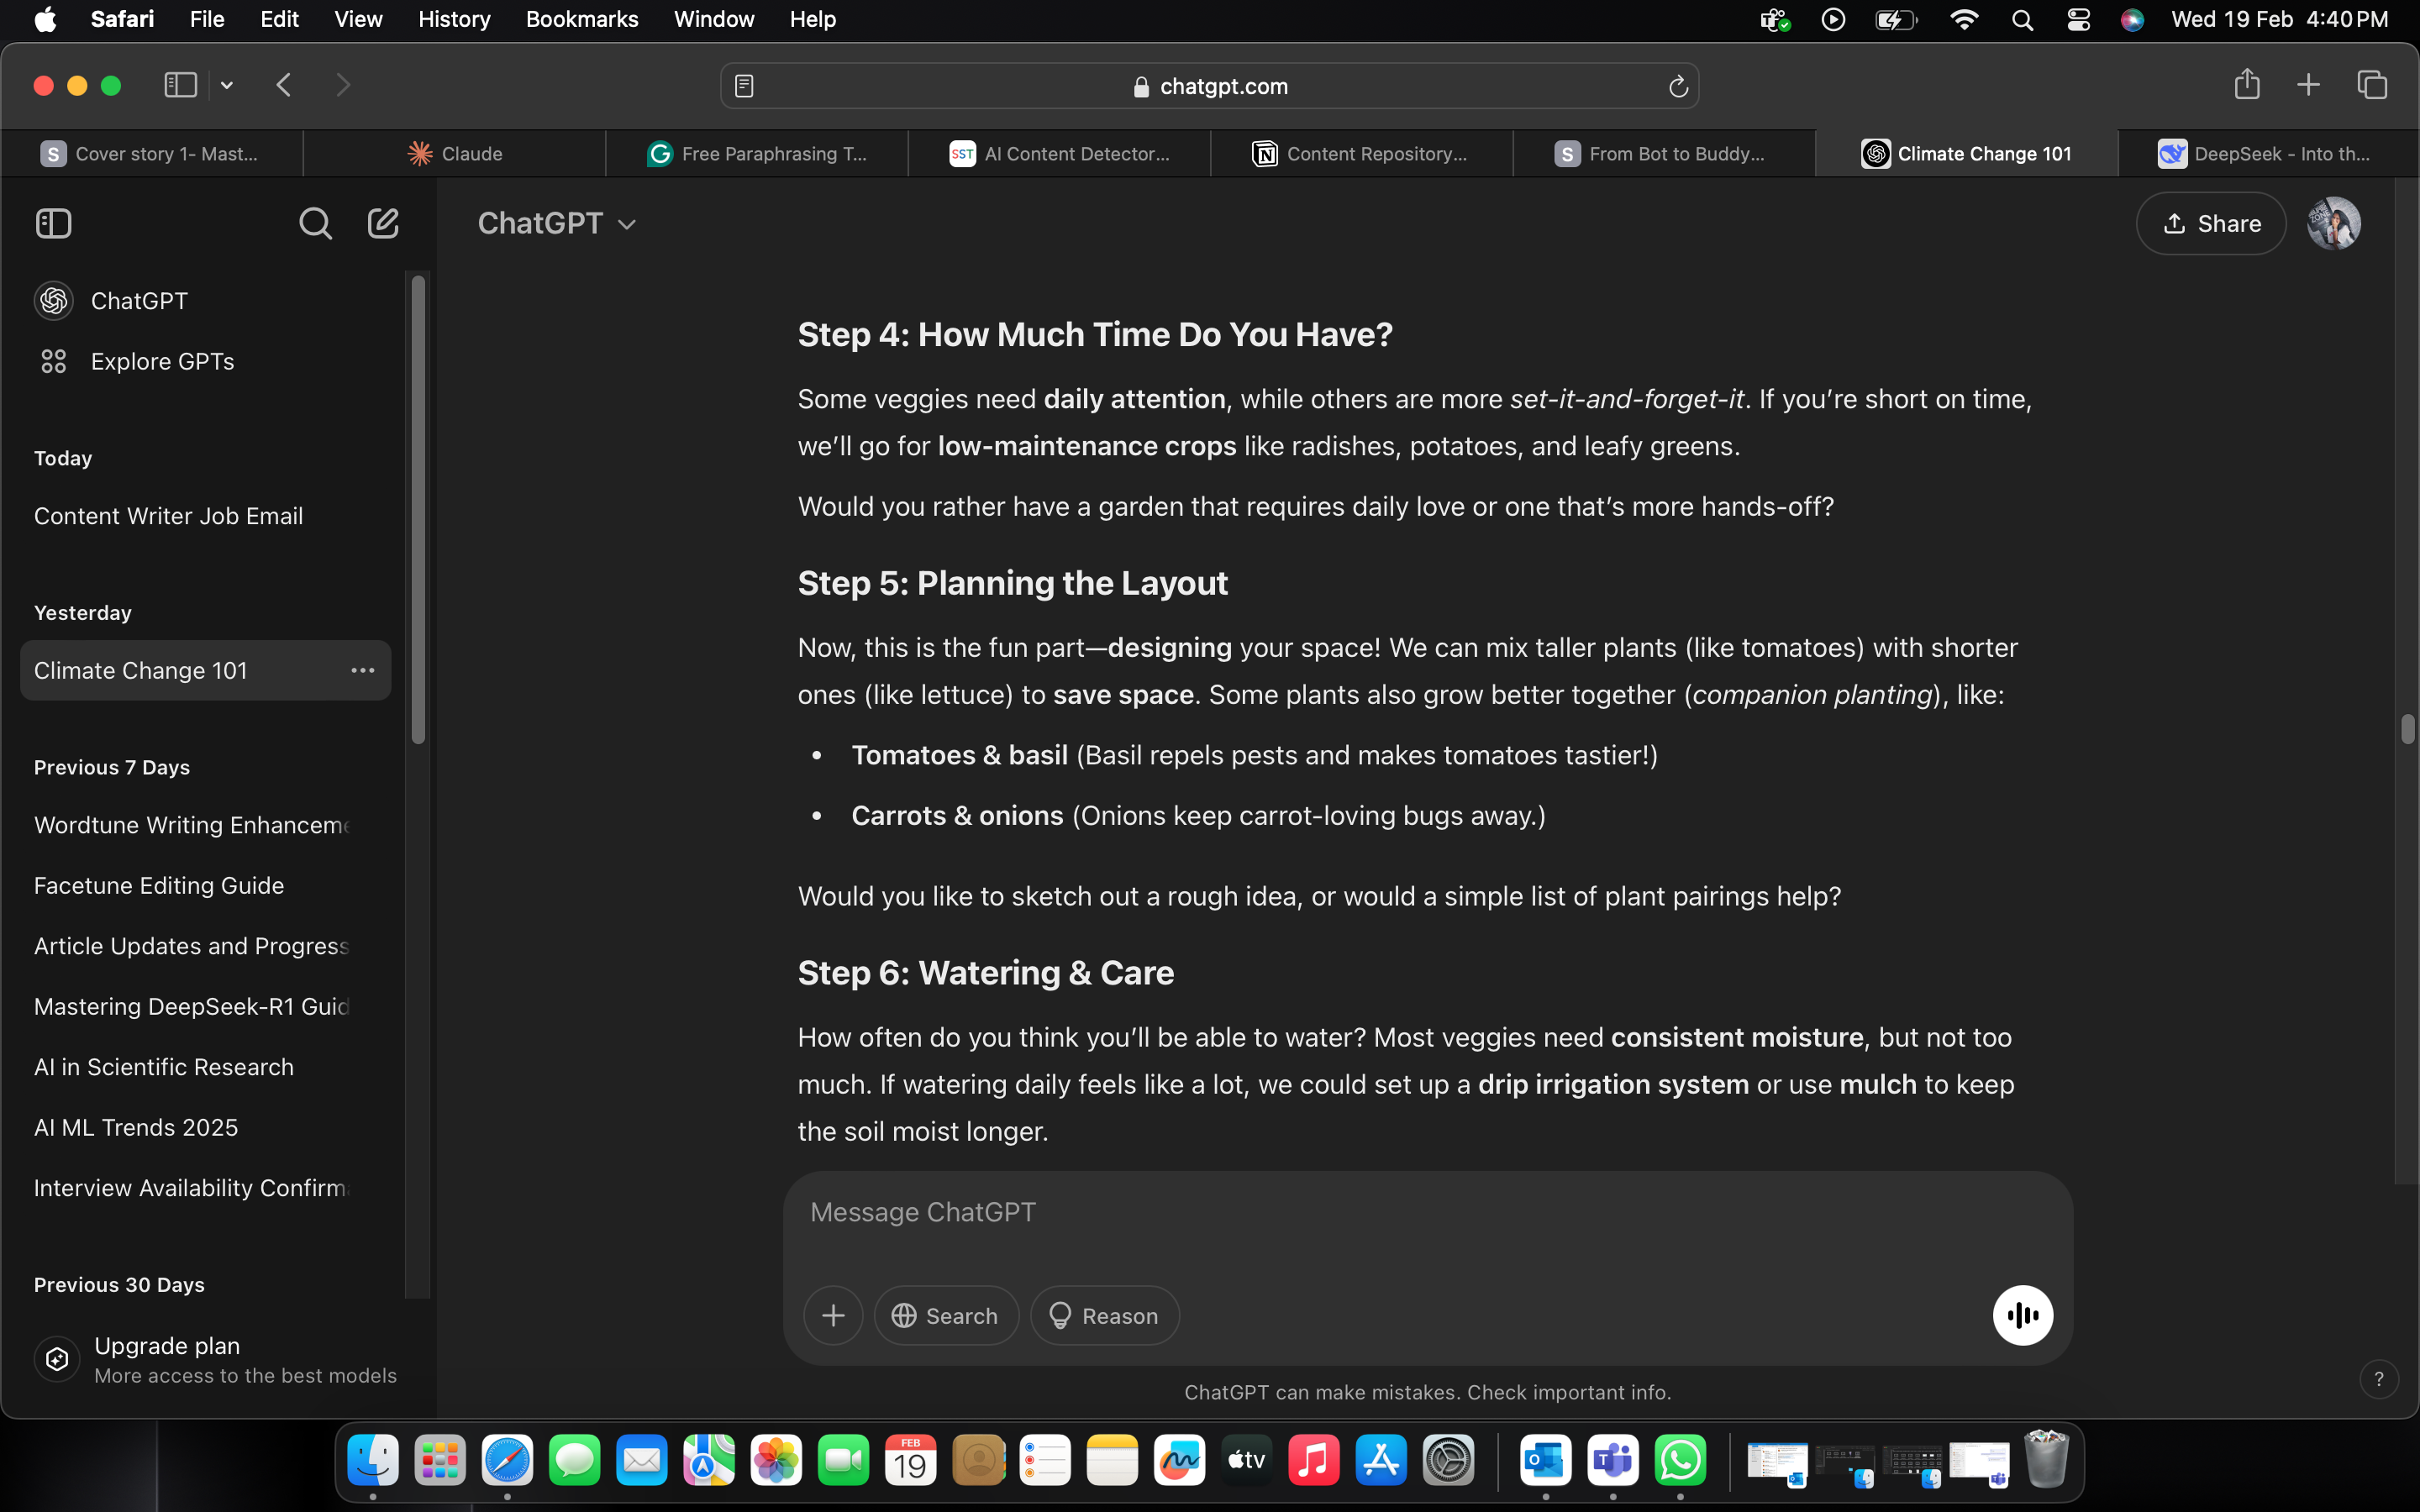
Task: Focus the Message ChatGPT input field
Action: tap(1427, 1212)
